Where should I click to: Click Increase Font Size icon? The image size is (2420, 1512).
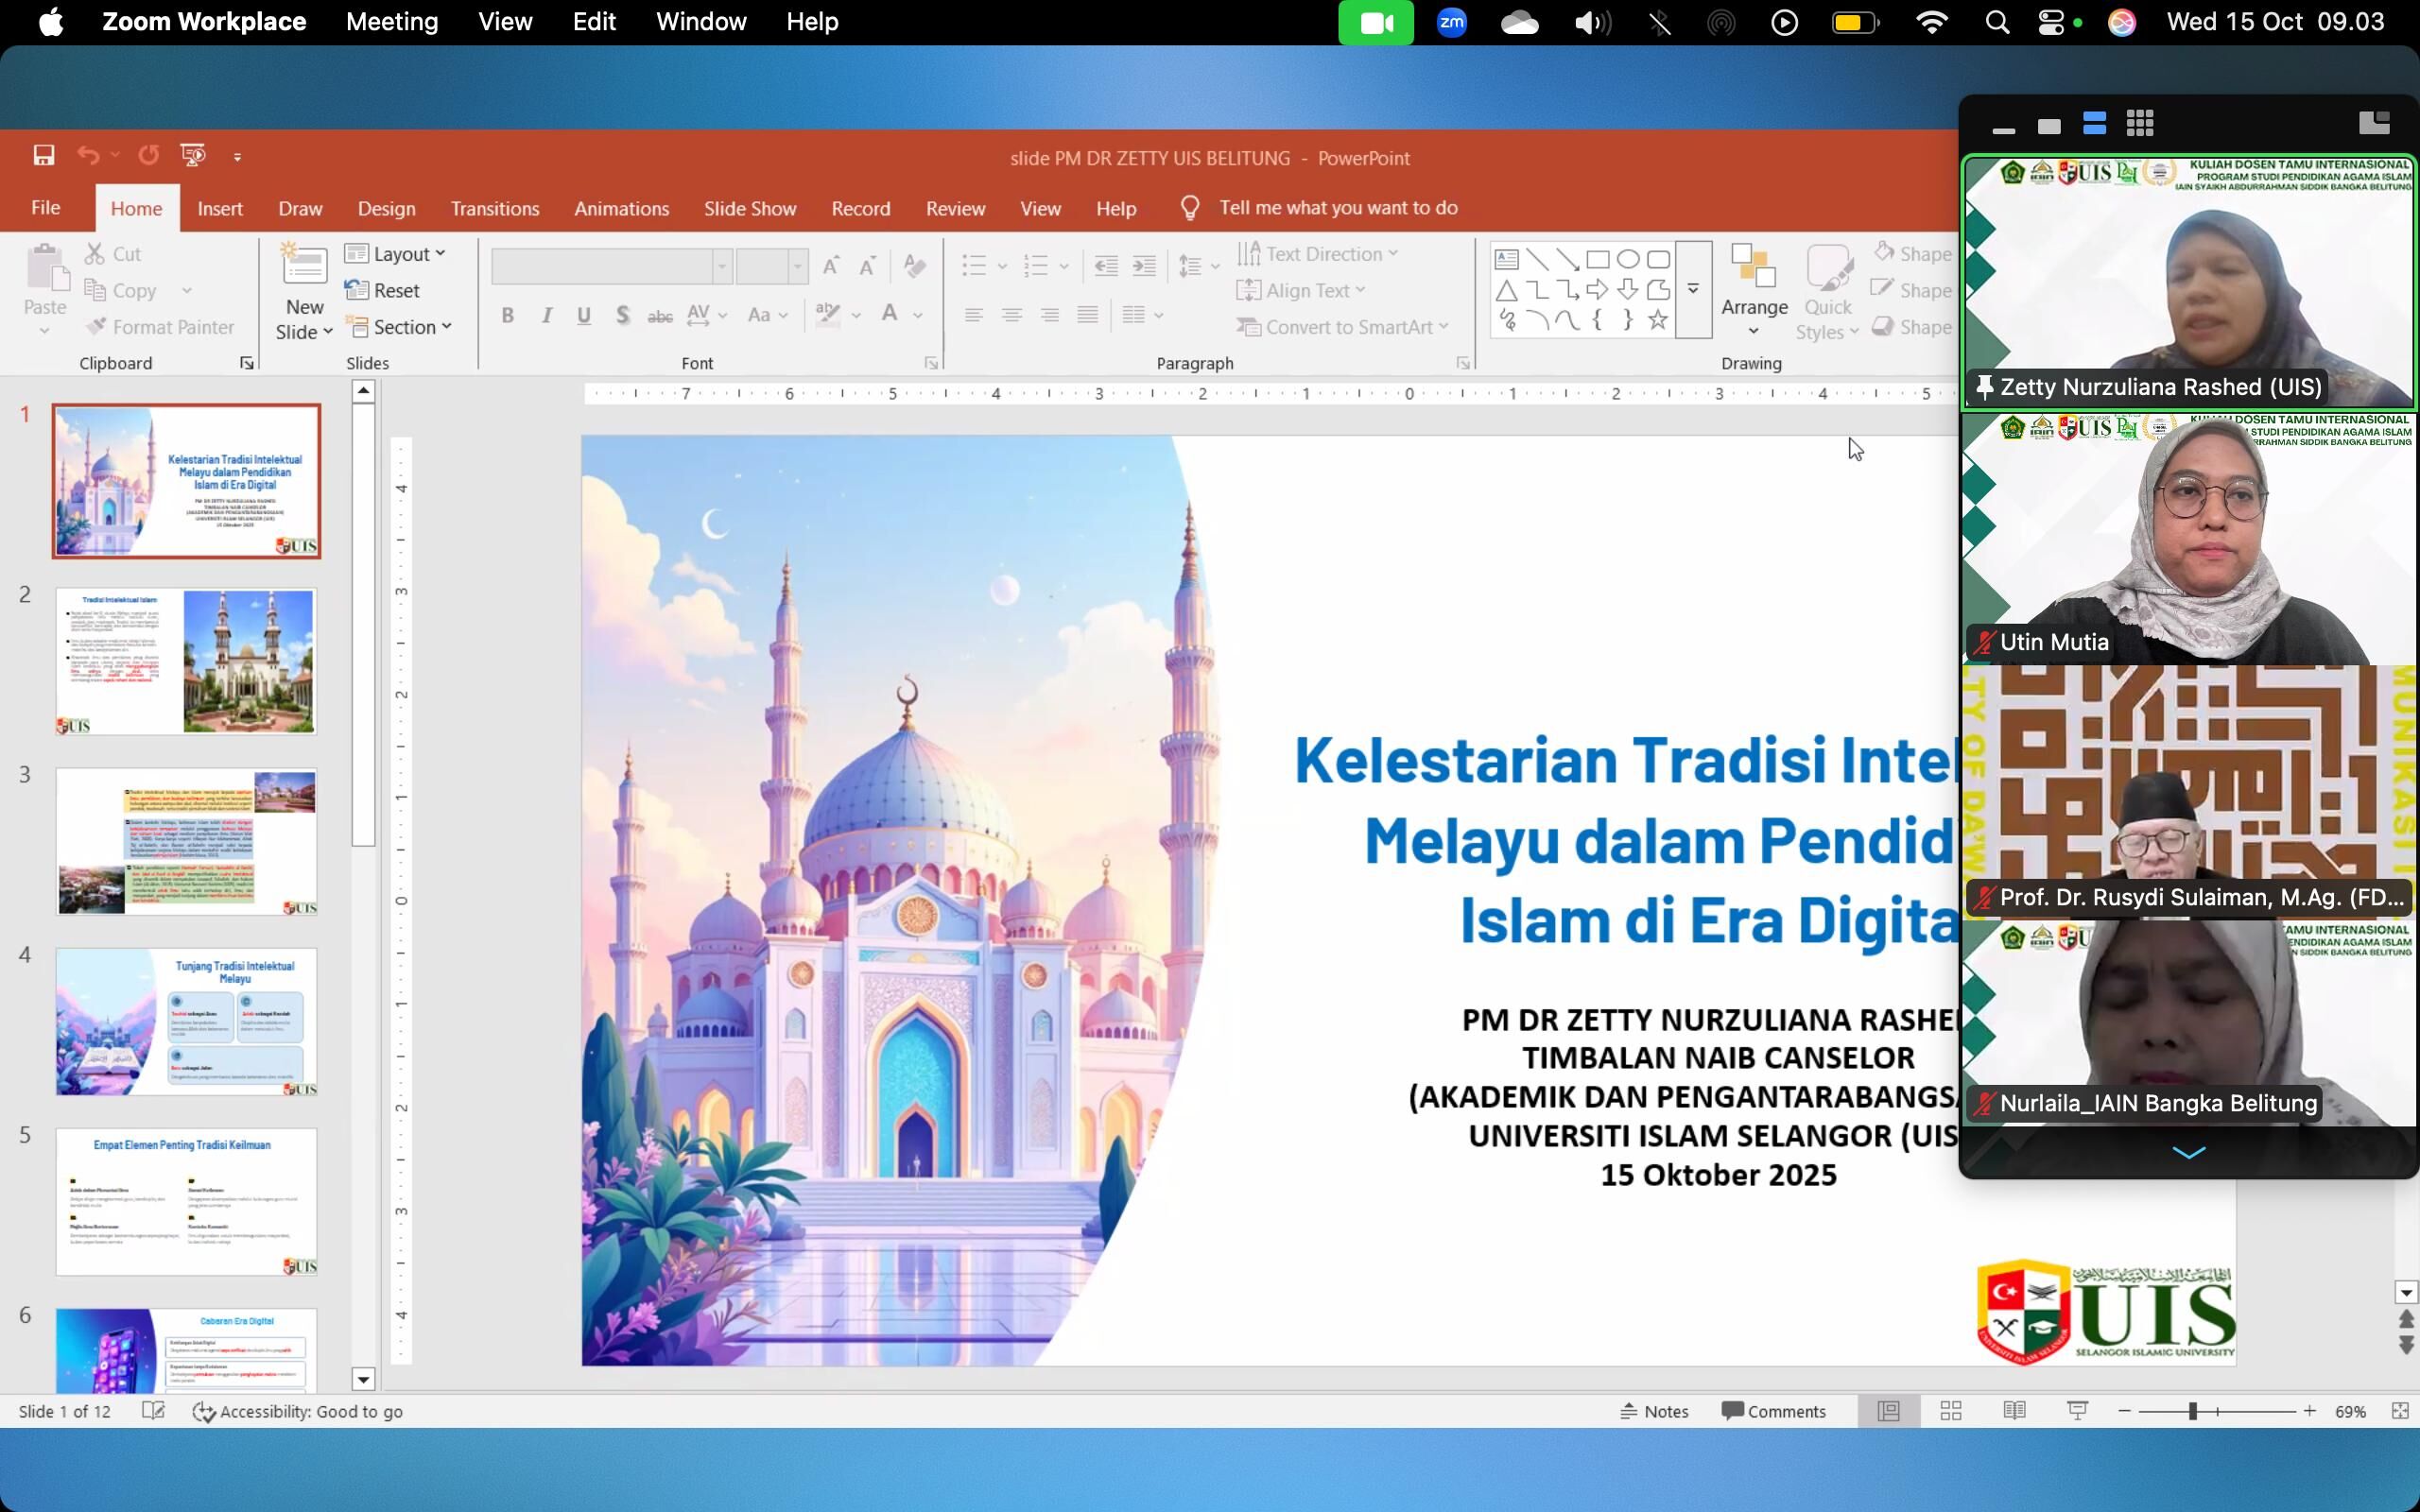point(831,266)
